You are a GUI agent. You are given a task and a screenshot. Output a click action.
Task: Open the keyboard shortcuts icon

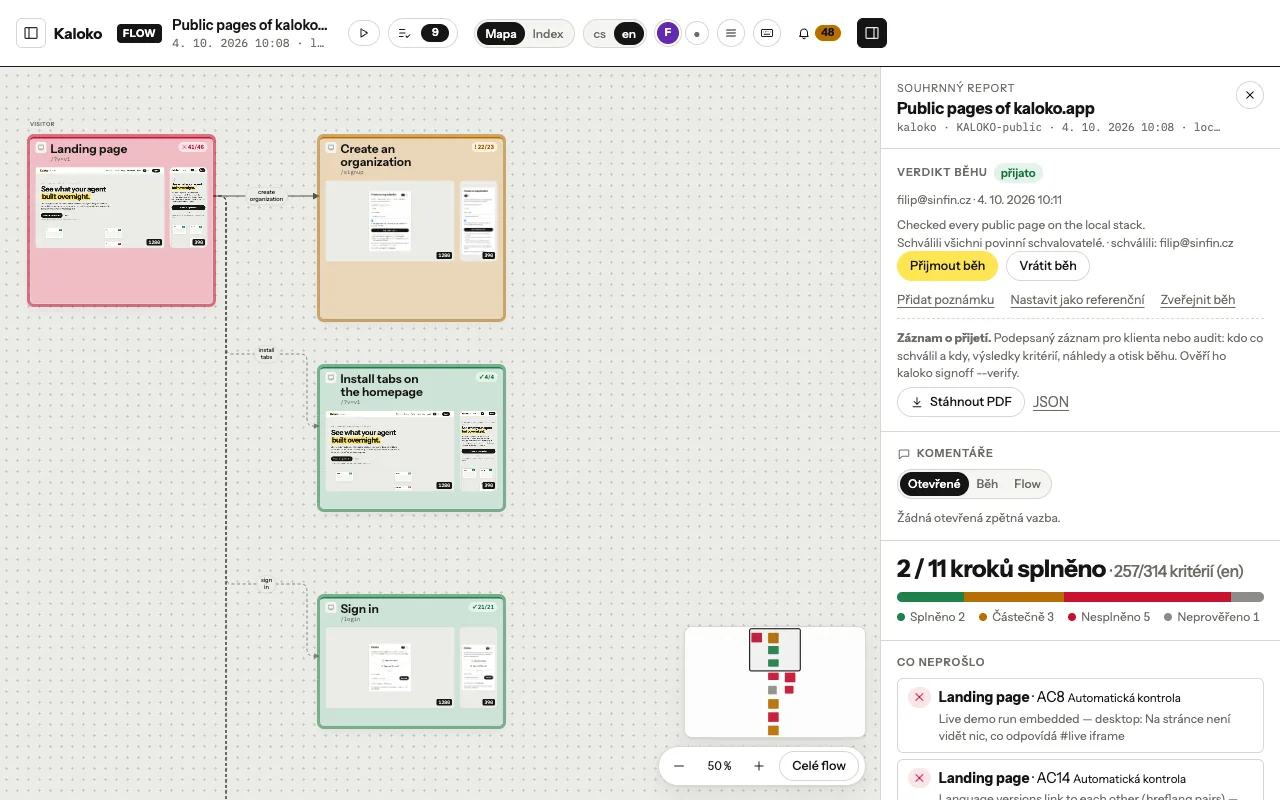pos(767,33)
